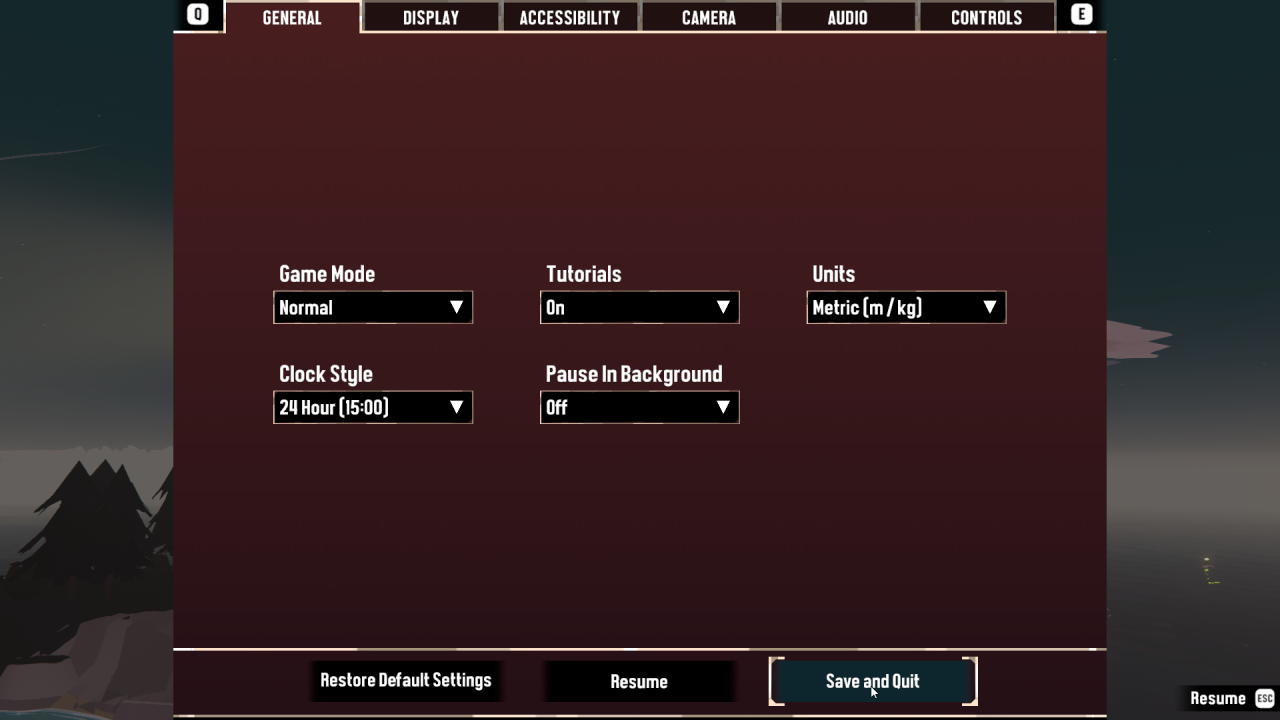The height and width of the screenshot is (720, 1280).
Task: Click the ESC key icon beside Resume
Action: coord(1264,698)
